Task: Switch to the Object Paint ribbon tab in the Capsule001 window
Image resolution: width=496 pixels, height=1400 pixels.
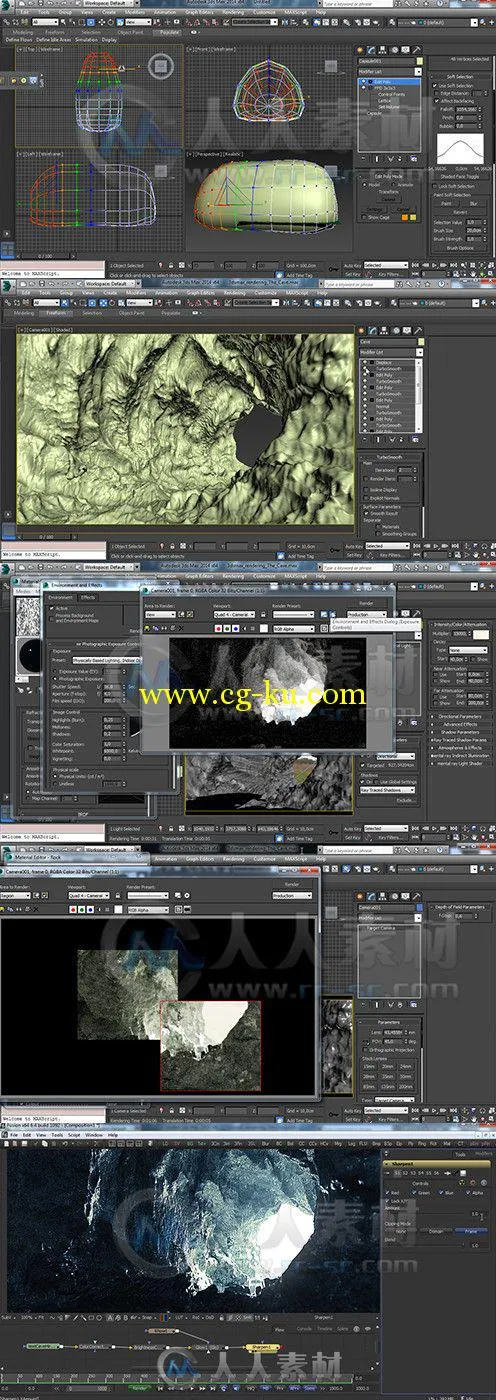Action: pos(130,32)
